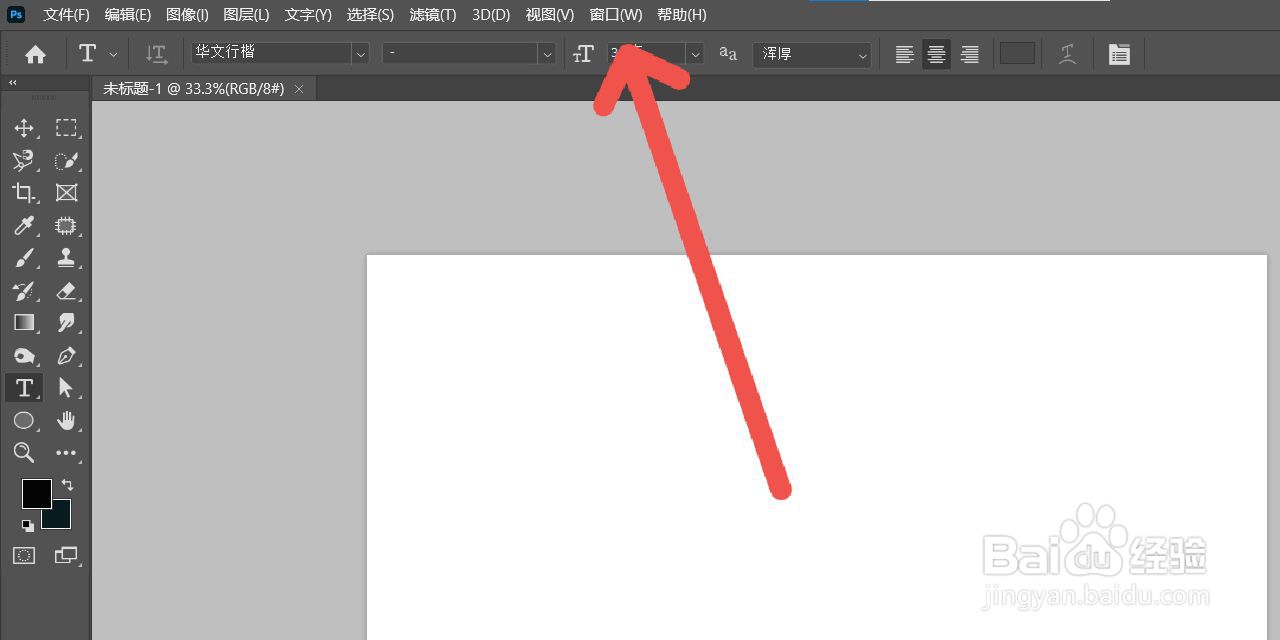The image size is (1280, 640).
Task: Select the Frame tool
Action: pos(66,193)
